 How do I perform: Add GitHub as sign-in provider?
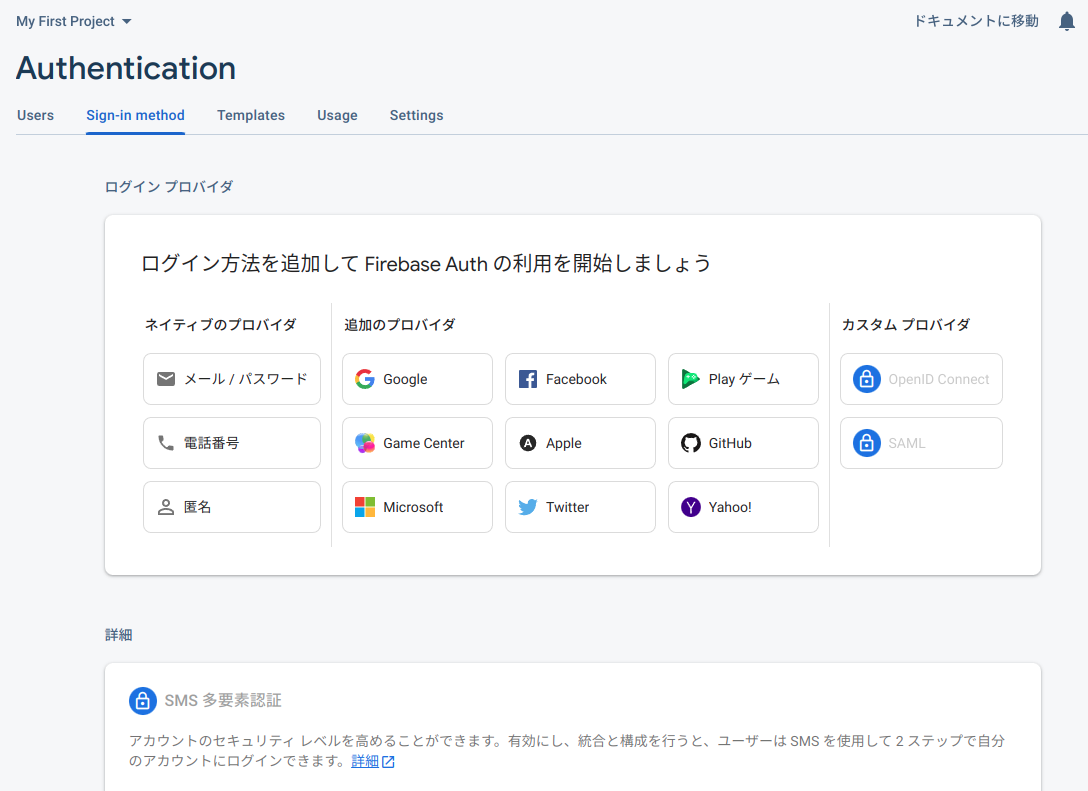pos(743,443)
